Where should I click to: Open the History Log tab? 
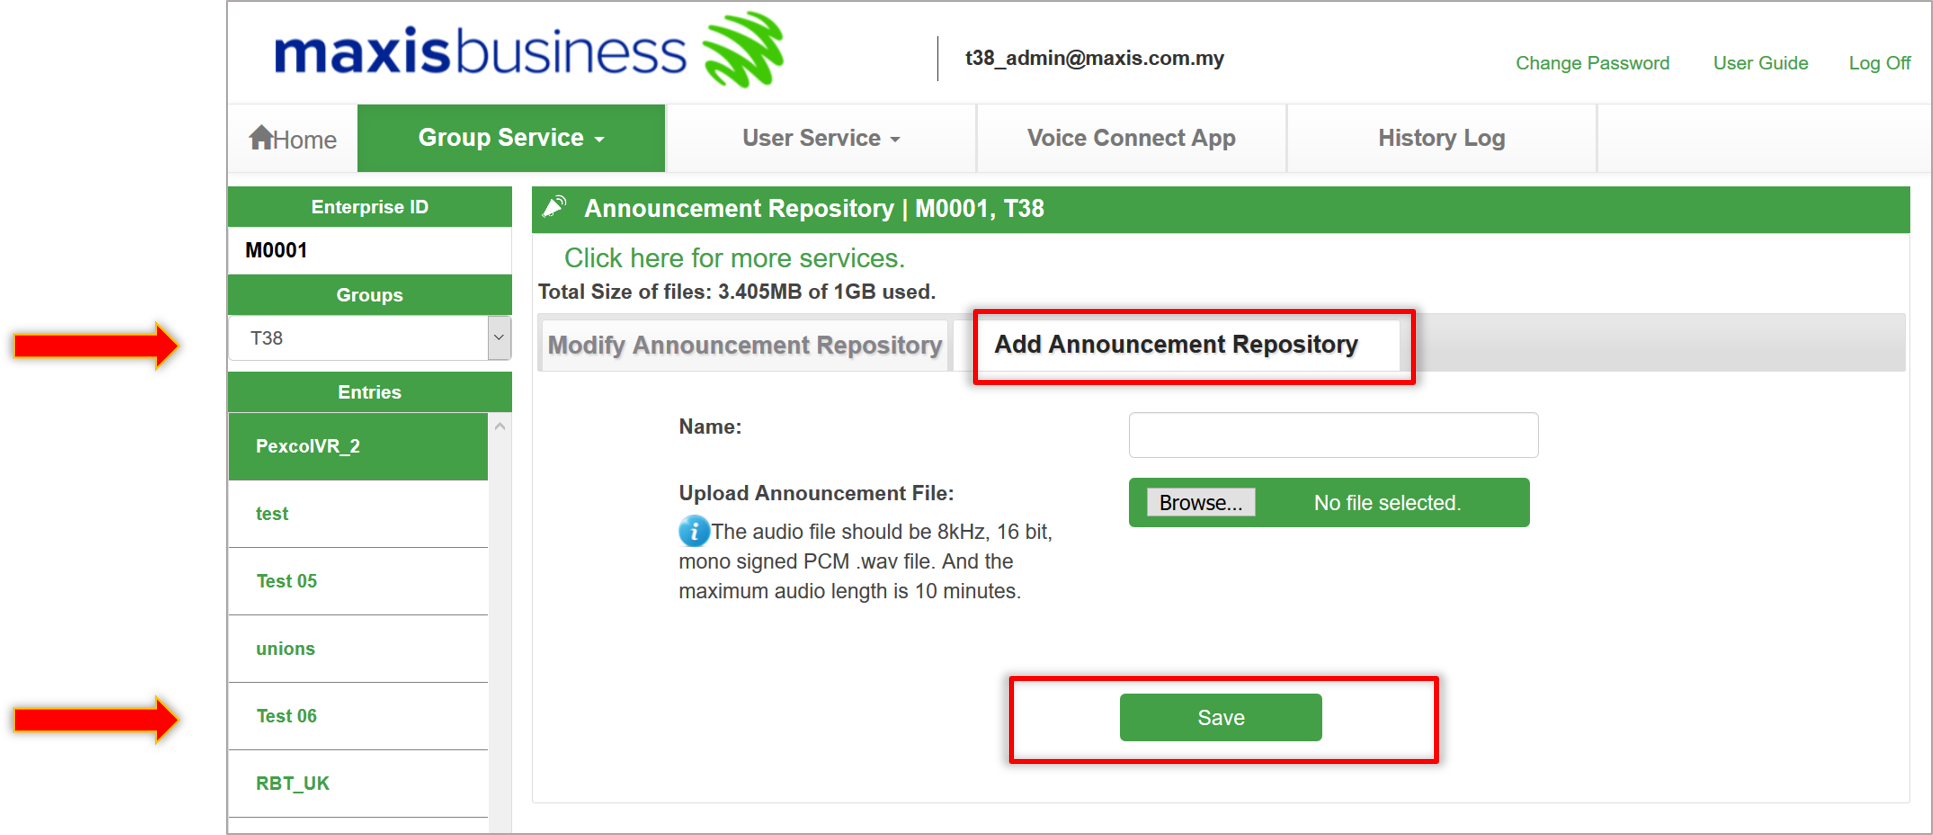tap(1441, 138)
